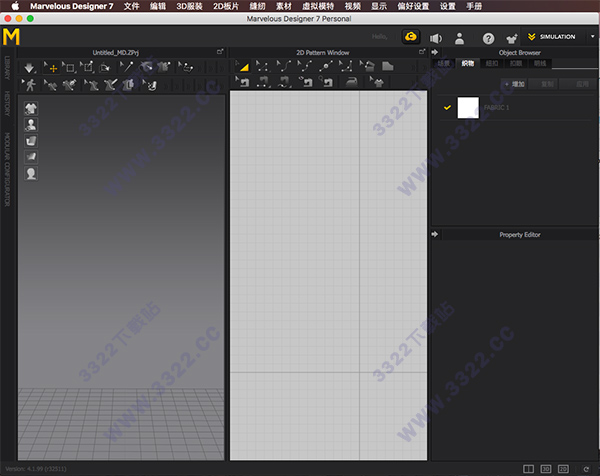Select the Edit Pattern points tool

(x=262, y=67)
